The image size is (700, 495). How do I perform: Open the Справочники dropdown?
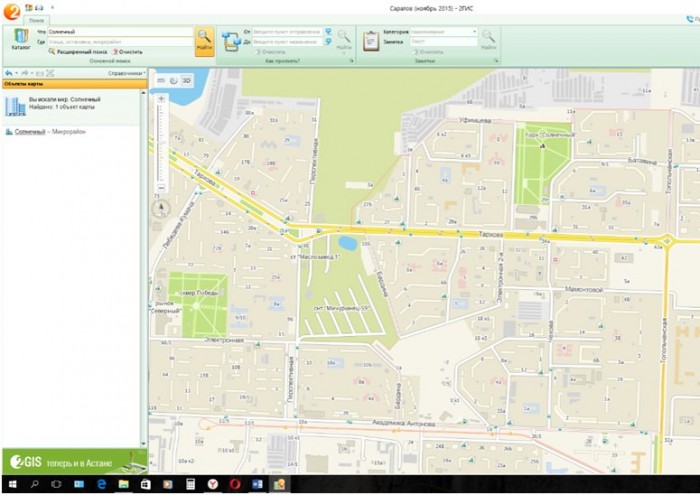pyautogui.click(x=127, y=73)
